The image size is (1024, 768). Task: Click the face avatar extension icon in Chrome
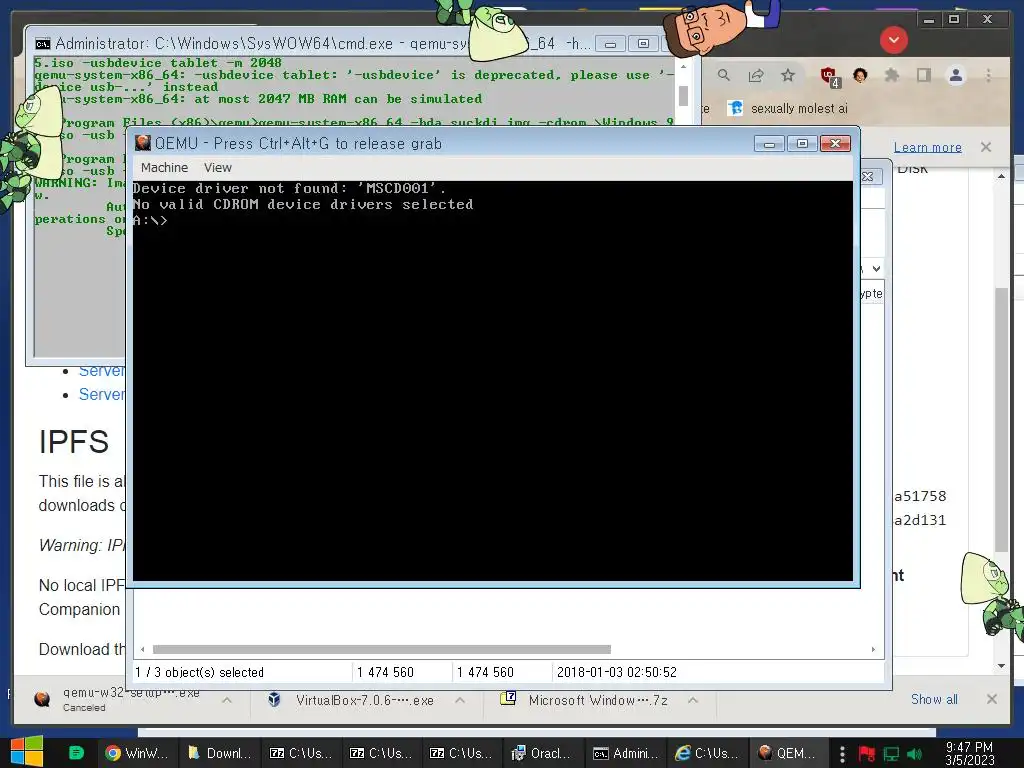[860, 75]
